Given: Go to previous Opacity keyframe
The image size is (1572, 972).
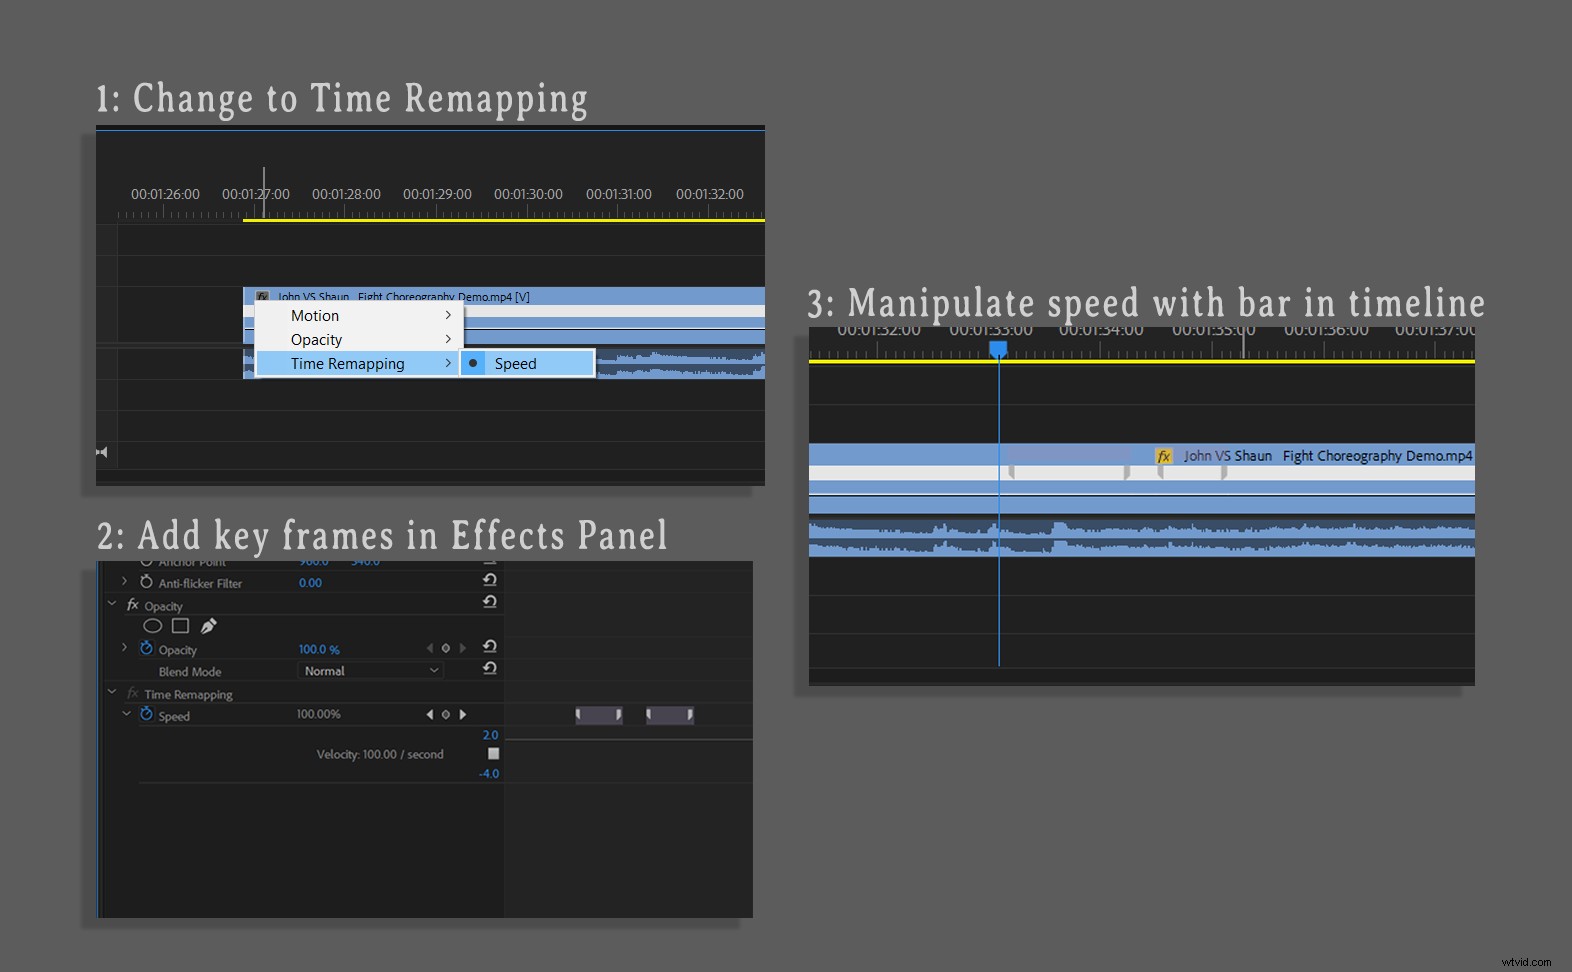Looking at the screenshot, I should pyautogui.click(x=430, y=648).
